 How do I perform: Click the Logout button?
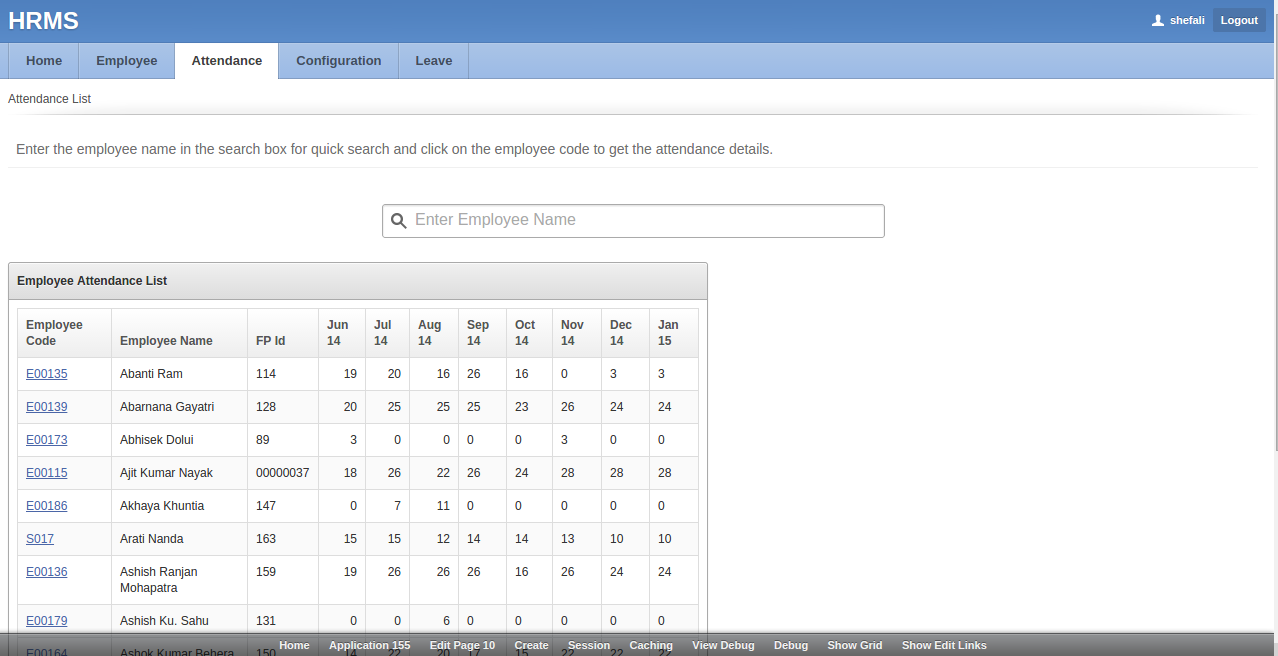pyautogui.click(x=1239, y=20)
